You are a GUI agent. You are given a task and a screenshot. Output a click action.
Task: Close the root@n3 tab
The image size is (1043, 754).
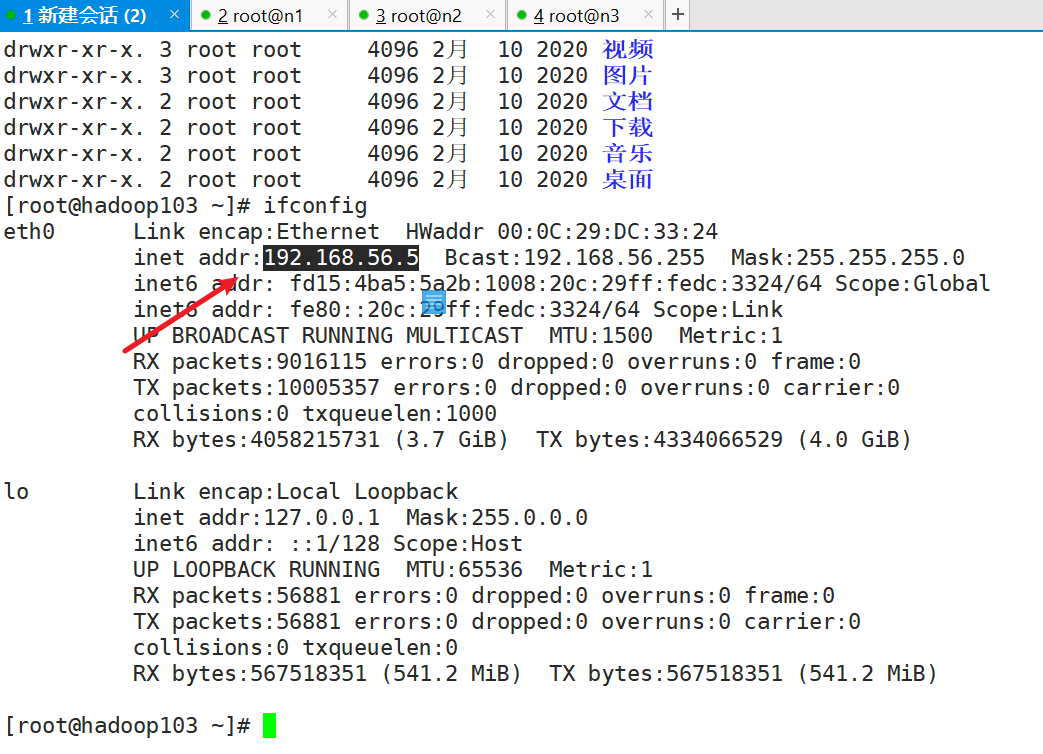649,14
